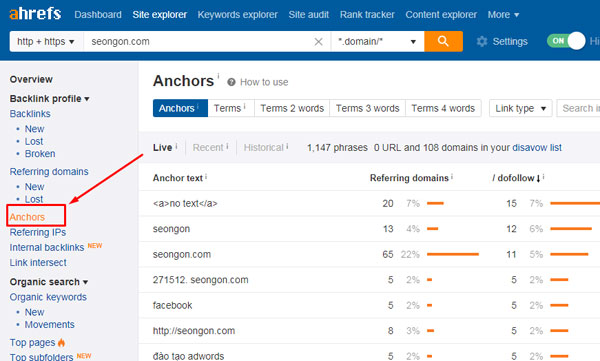Open the *.domain/* mode dropdown

click(377, 41)
